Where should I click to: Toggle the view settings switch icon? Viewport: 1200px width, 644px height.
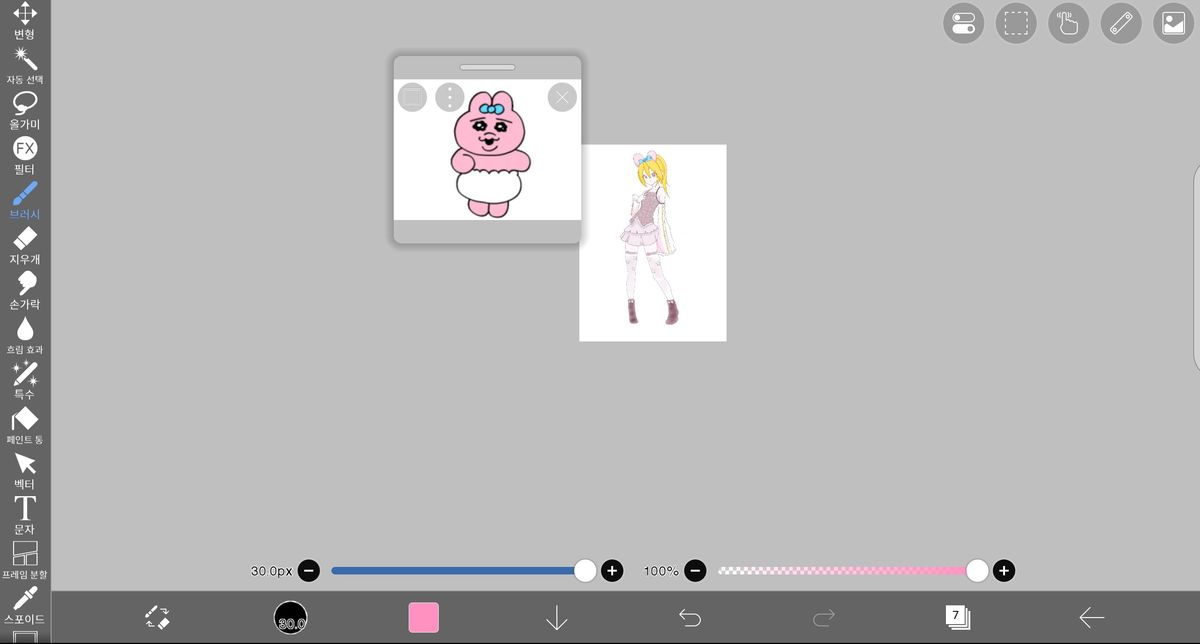click(x=964, y=23)
